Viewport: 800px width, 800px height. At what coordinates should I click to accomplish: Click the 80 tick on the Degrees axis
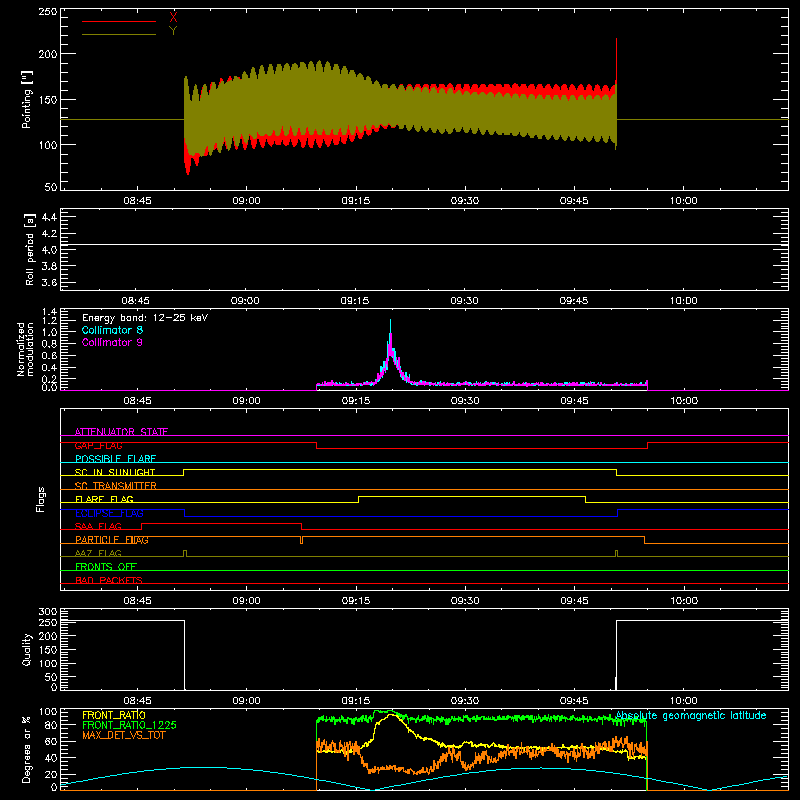point(51,726)
